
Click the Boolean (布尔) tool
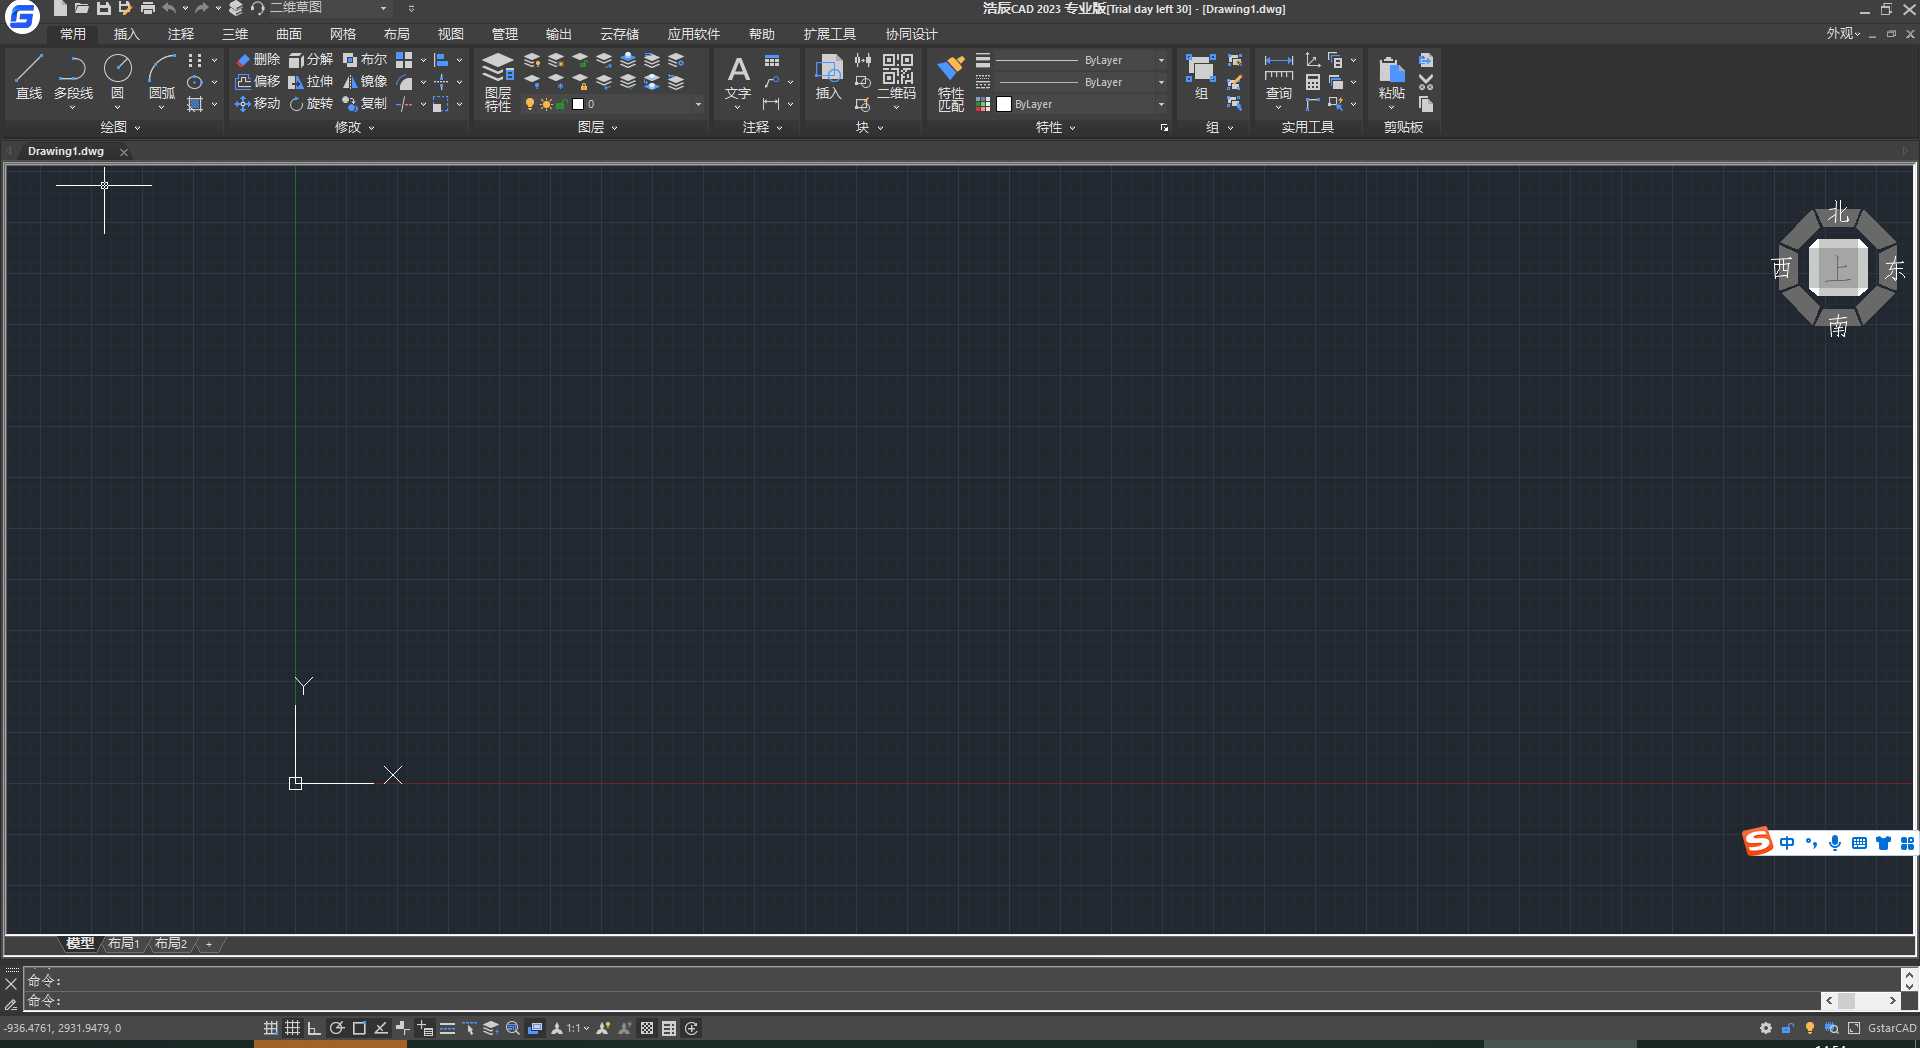coord(365,60)
